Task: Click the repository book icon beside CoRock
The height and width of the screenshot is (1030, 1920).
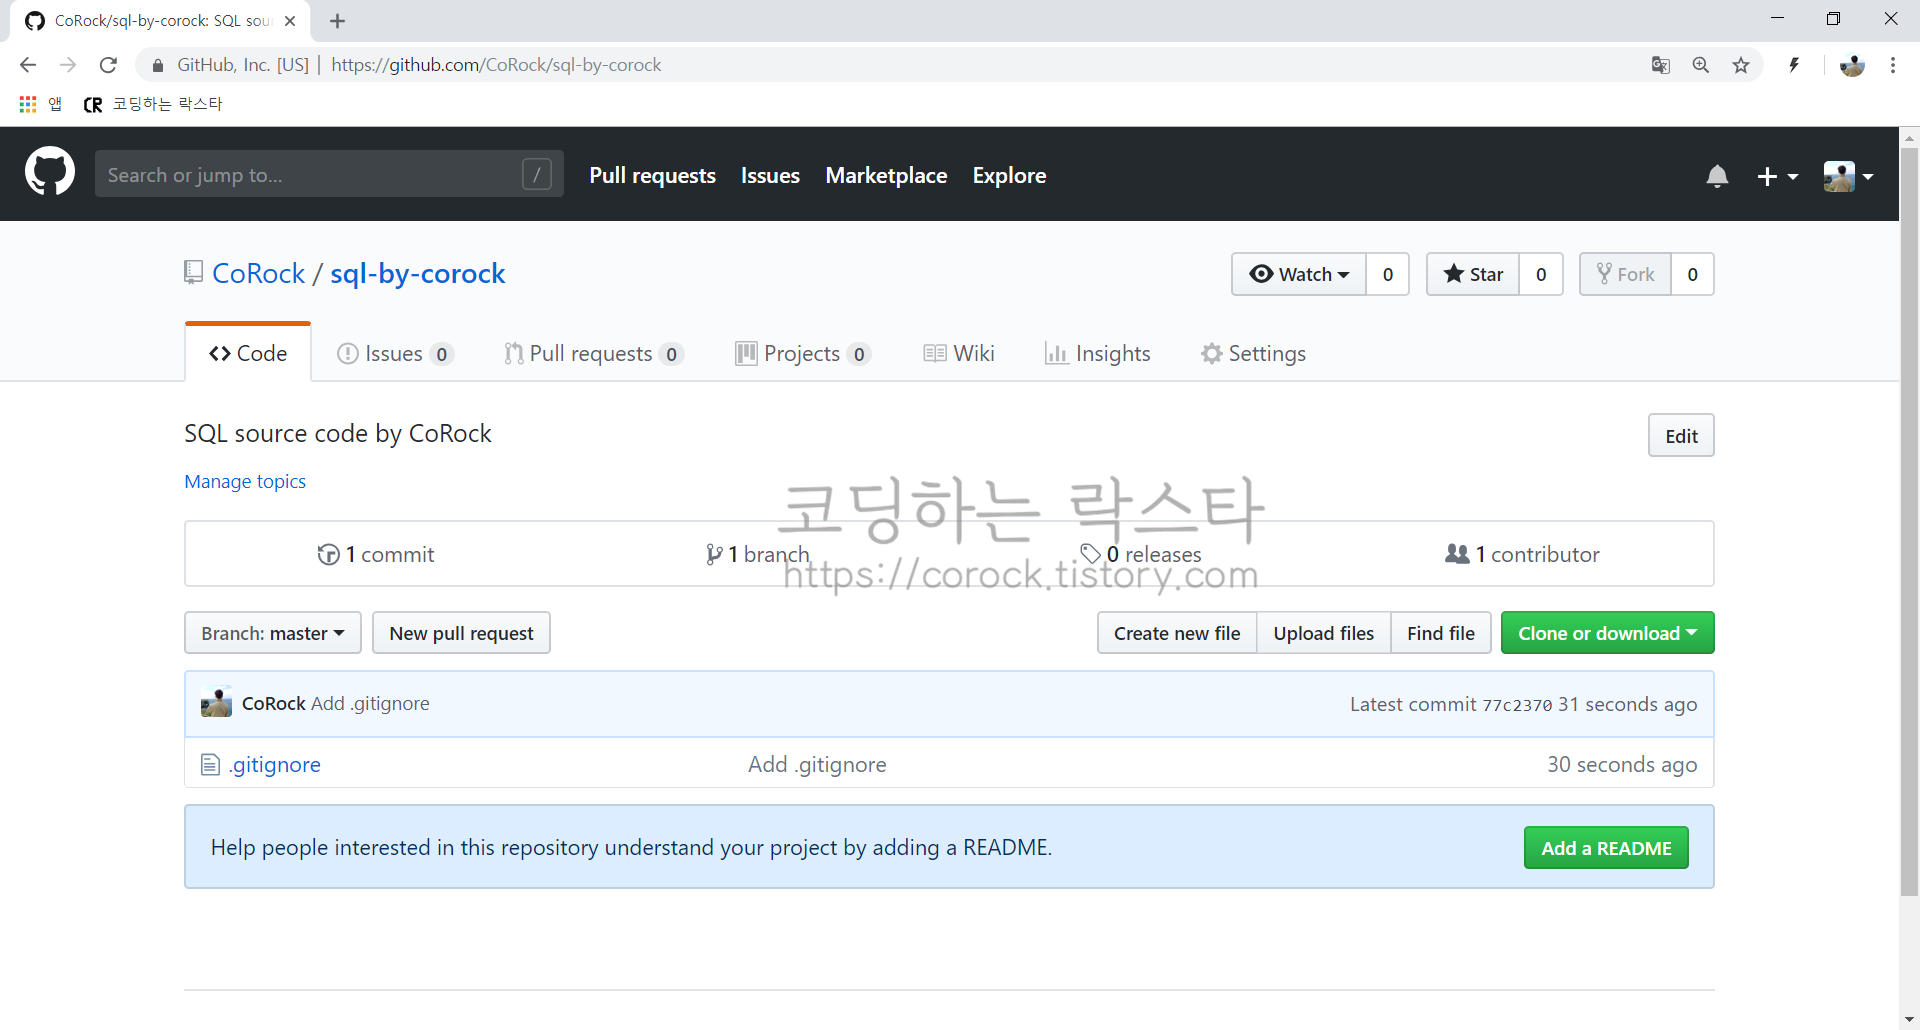Action: (x=194, y=272)
